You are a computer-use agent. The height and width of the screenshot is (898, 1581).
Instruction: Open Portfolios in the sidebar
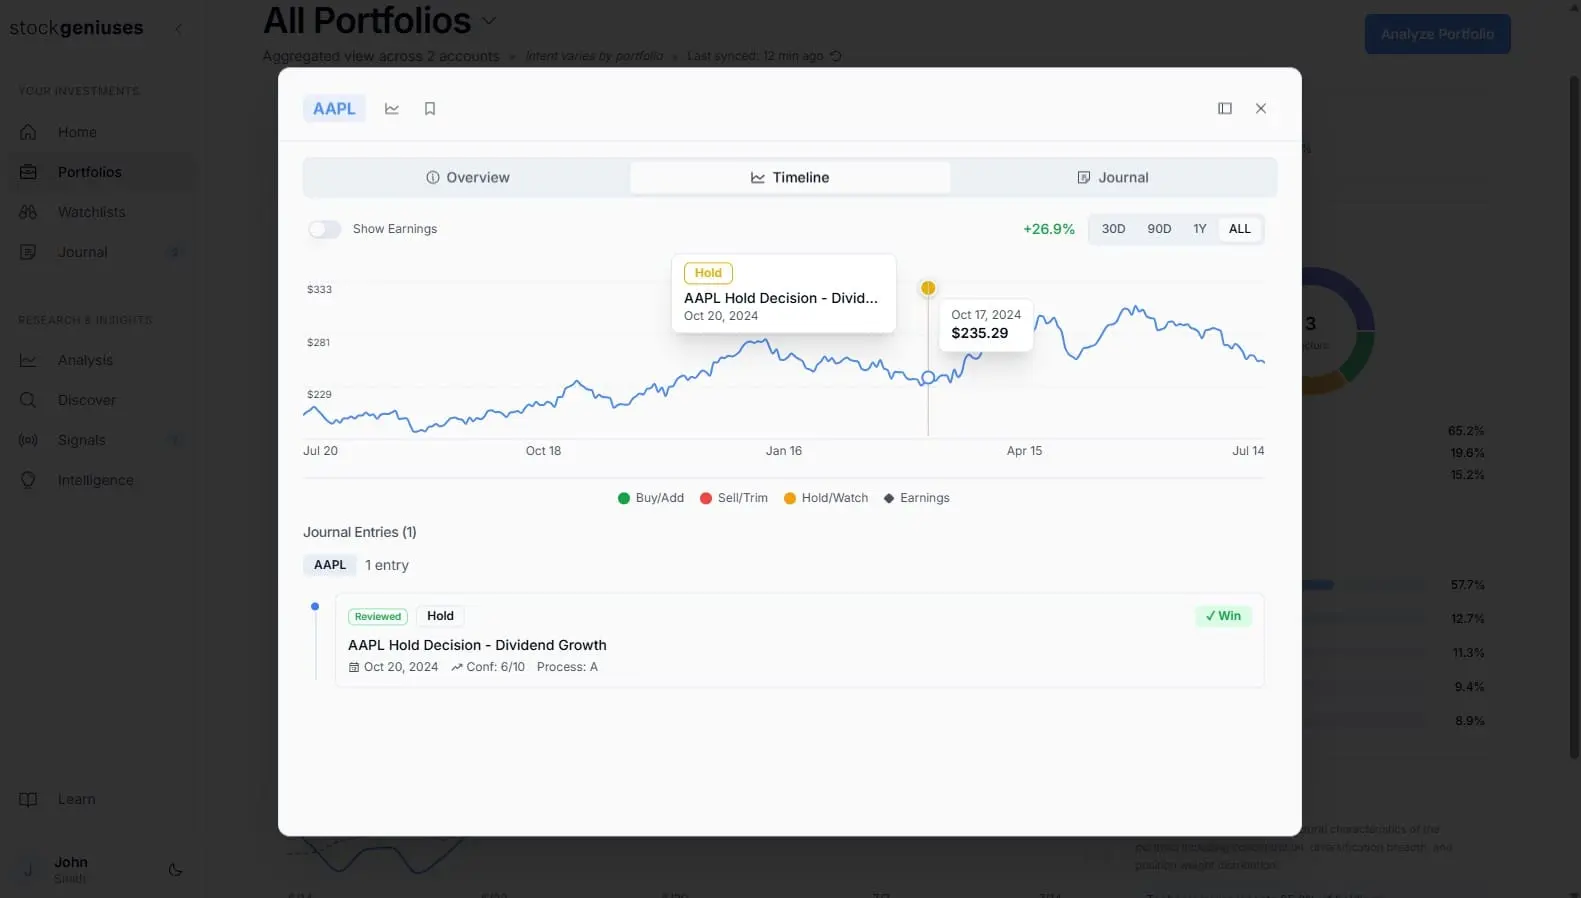(x=100, y=172)
